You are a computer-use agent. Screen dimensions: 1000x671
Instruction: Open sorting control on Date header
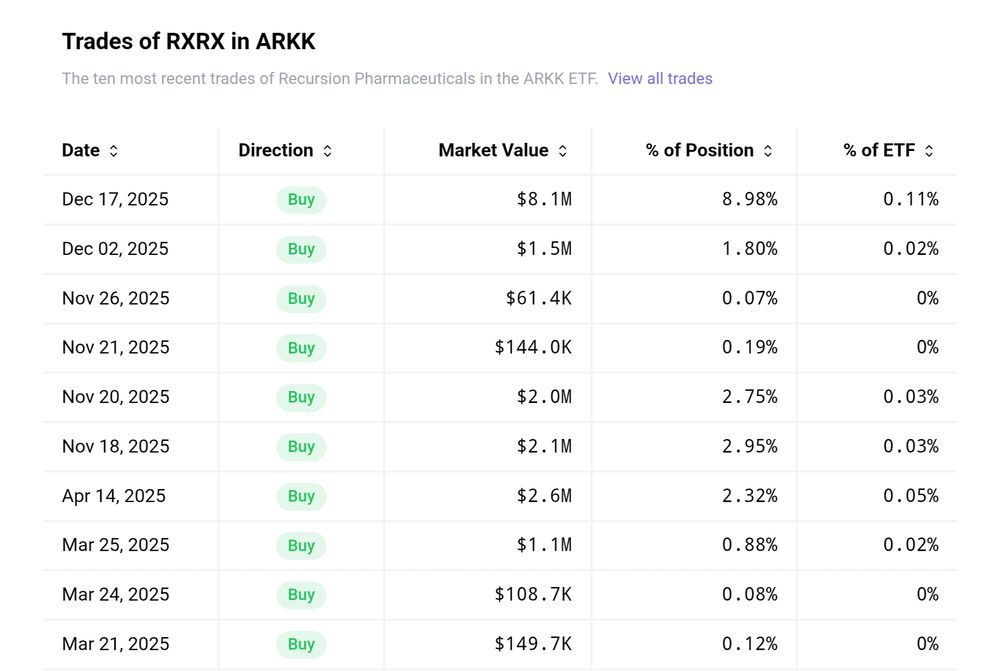pyautogui.click(x=112, y=150)
